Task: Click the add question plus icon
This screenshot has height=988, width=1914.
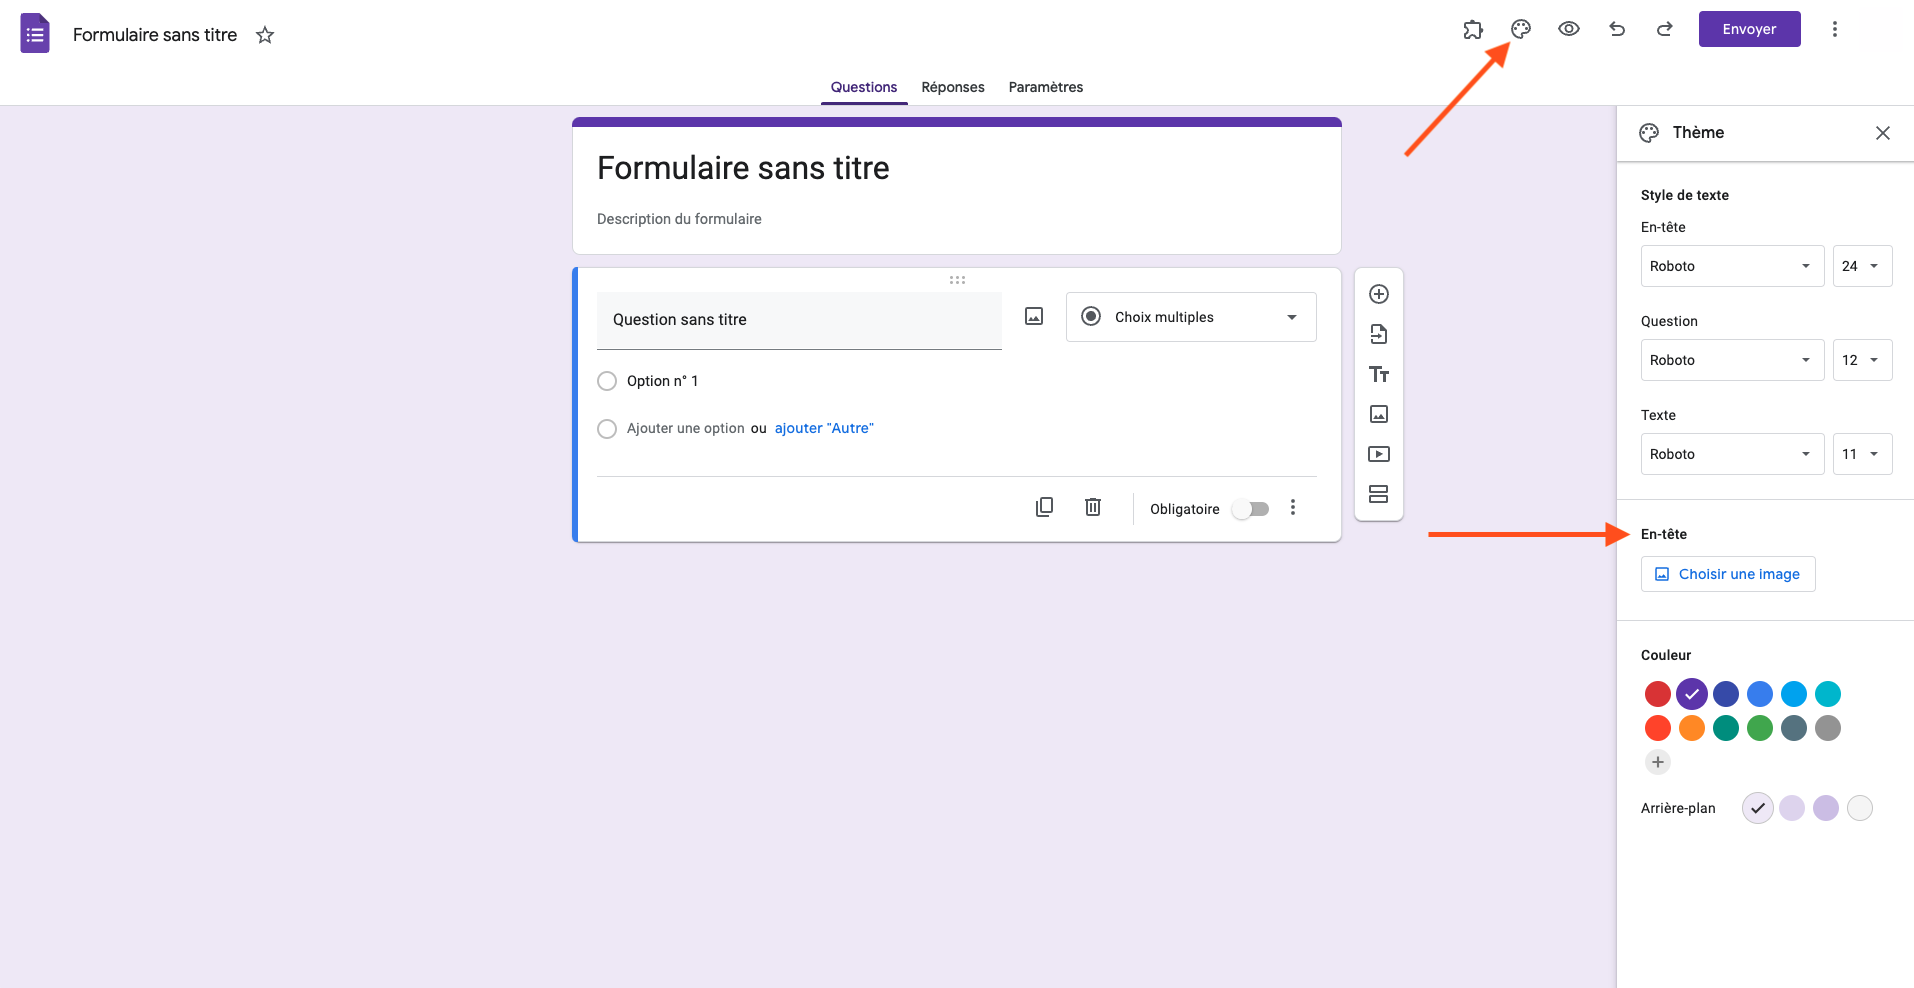Action: click(1379, 294)
